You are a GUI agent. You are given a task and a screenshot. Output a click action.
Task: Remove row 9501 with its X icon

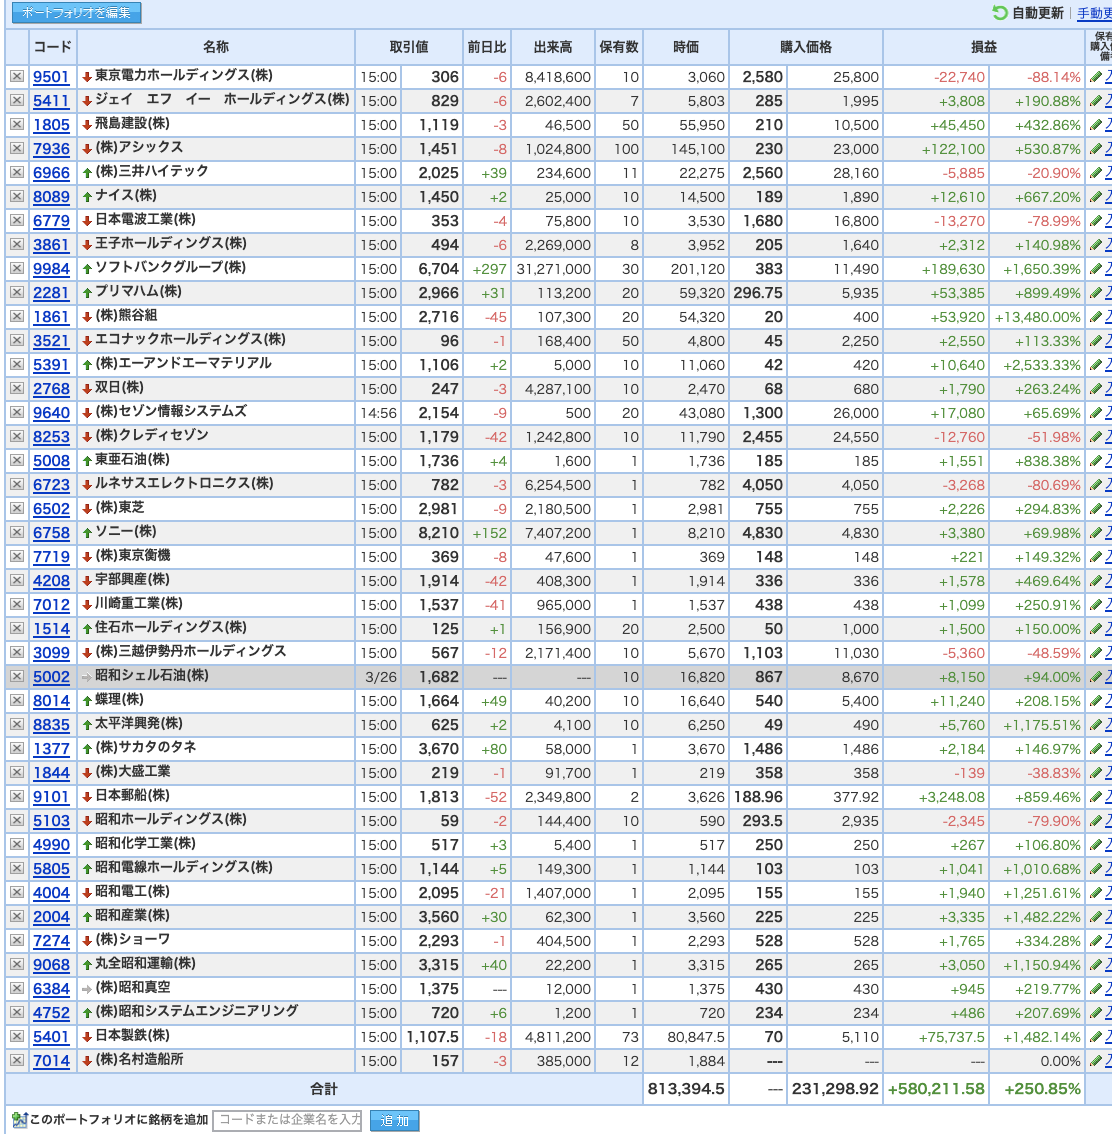(x=17, y=77)
